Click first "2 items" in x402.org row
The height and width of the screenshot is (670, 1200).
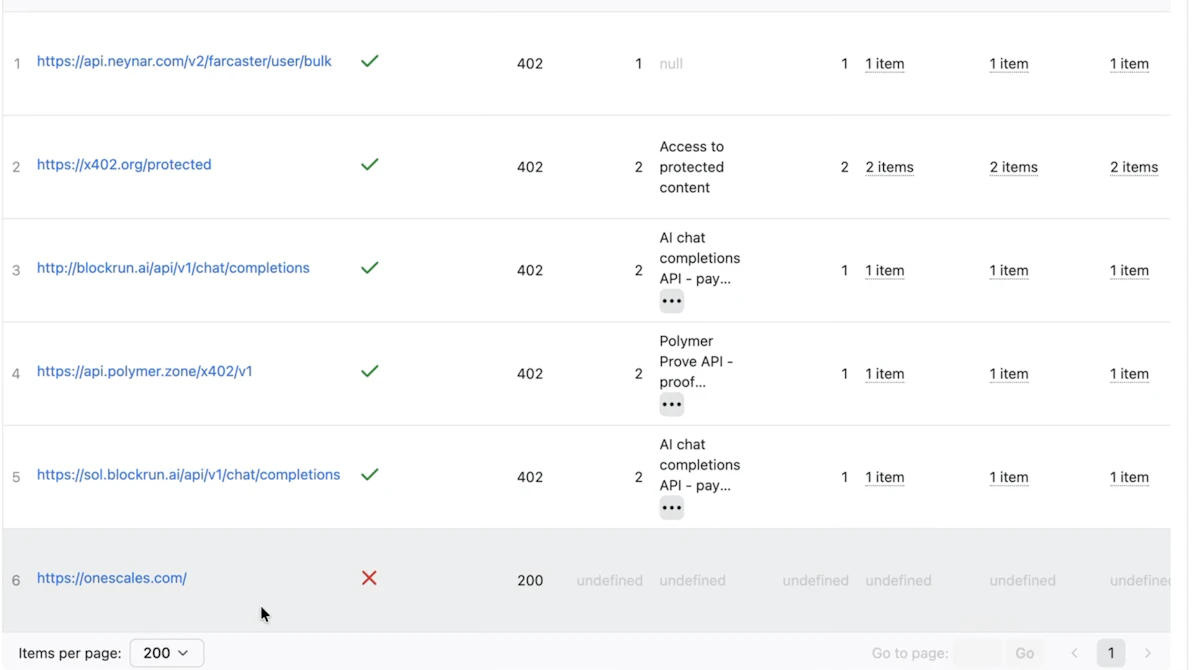tap(889, 167)
